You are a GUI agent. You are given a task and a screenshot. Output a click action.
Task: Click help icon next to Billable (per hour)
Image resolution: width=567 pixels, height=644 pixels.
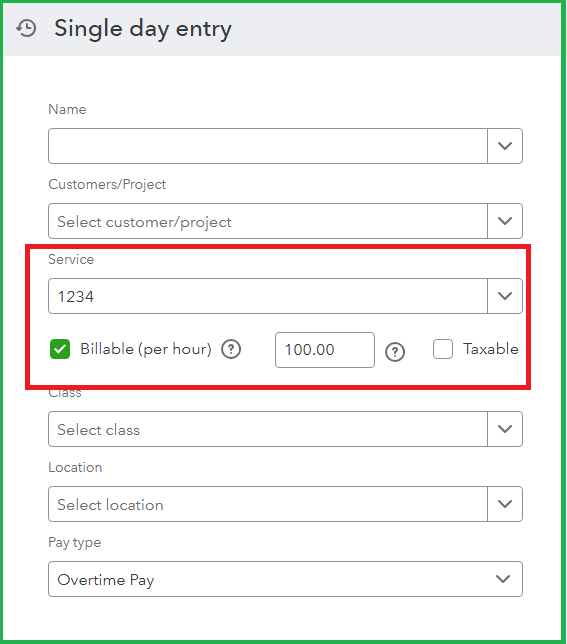tap(231, 350)
